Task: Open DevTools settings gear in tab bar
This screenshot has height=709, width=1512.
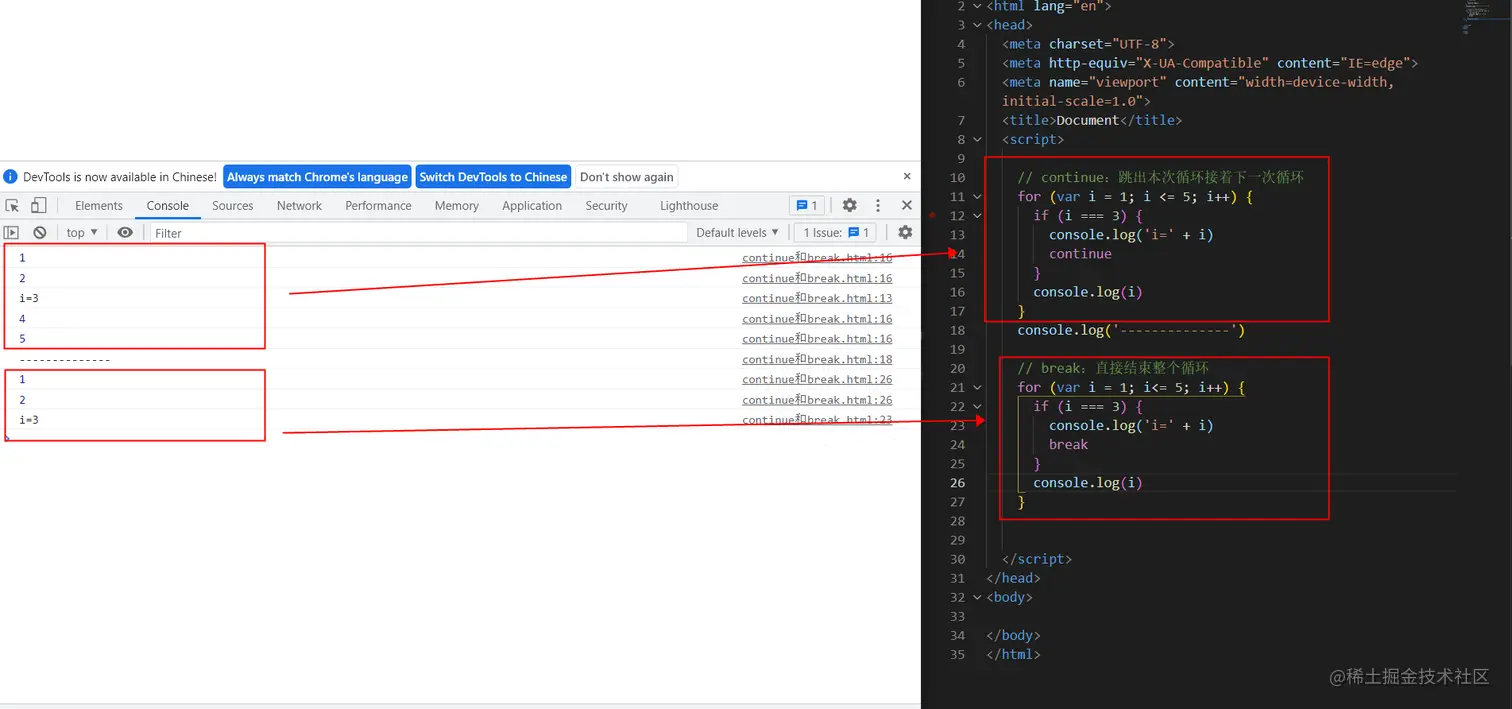Action: 849,205
